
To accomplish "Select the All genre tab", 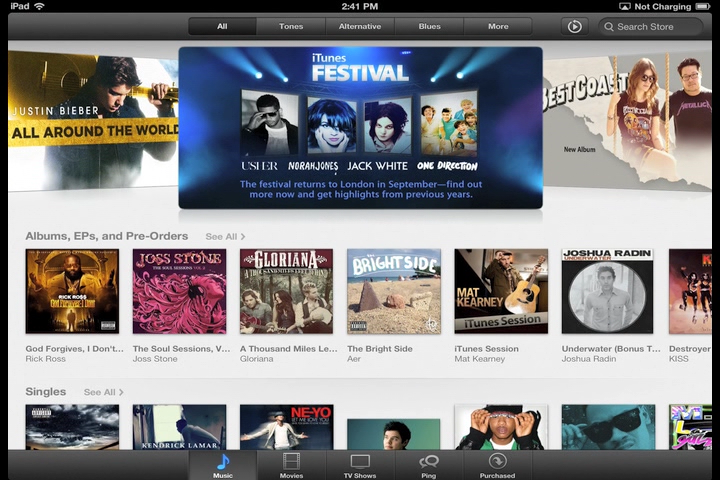I will click(x=222, y=27).
